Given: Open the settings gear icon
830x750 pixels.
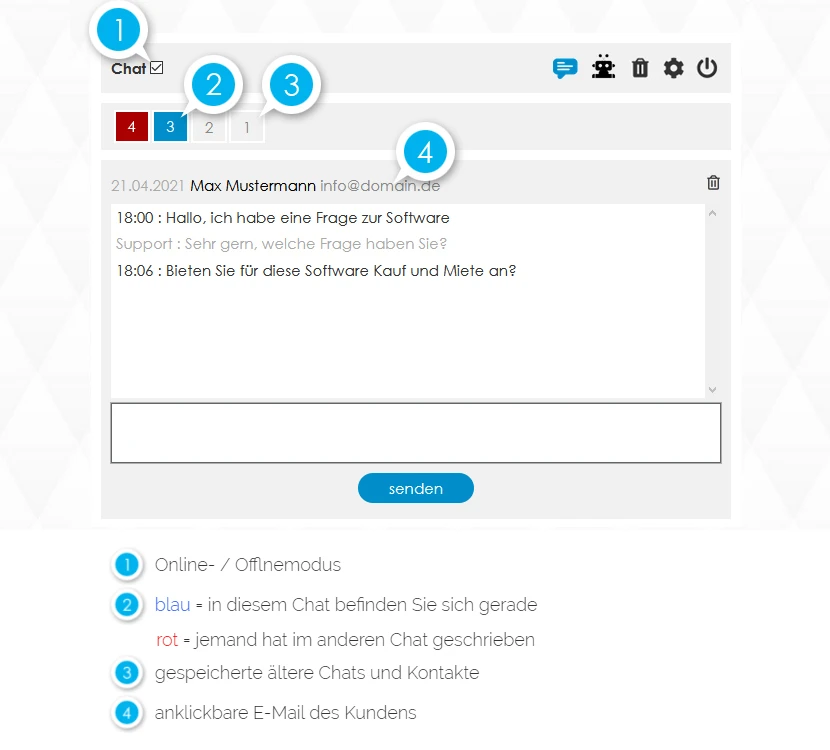Looking at the screenshot, I should [x=673, y=68].
